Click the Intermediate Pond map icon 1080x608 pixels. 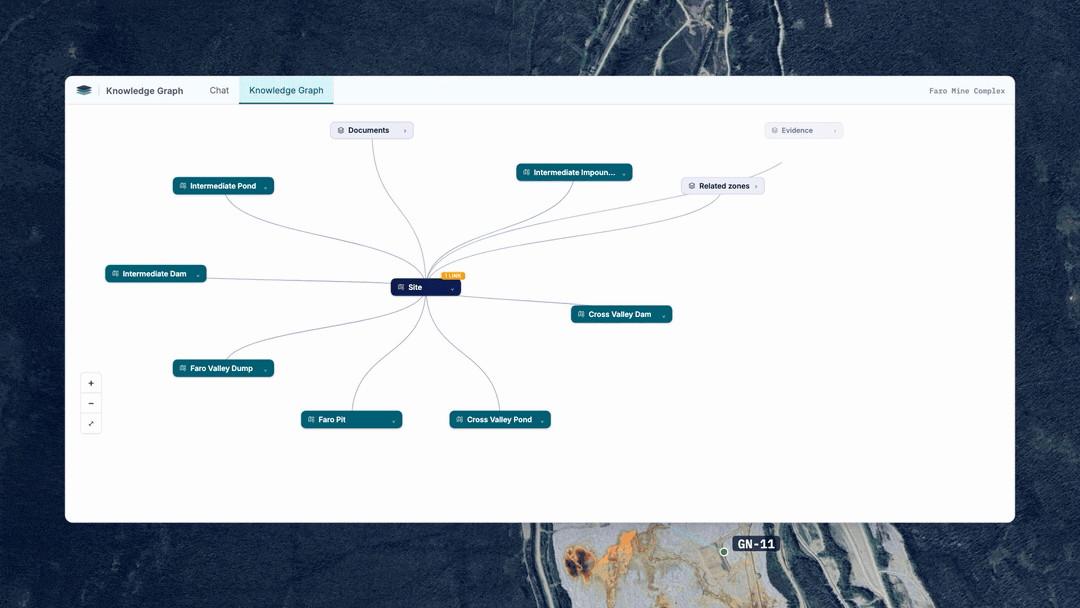coord(183,186)
